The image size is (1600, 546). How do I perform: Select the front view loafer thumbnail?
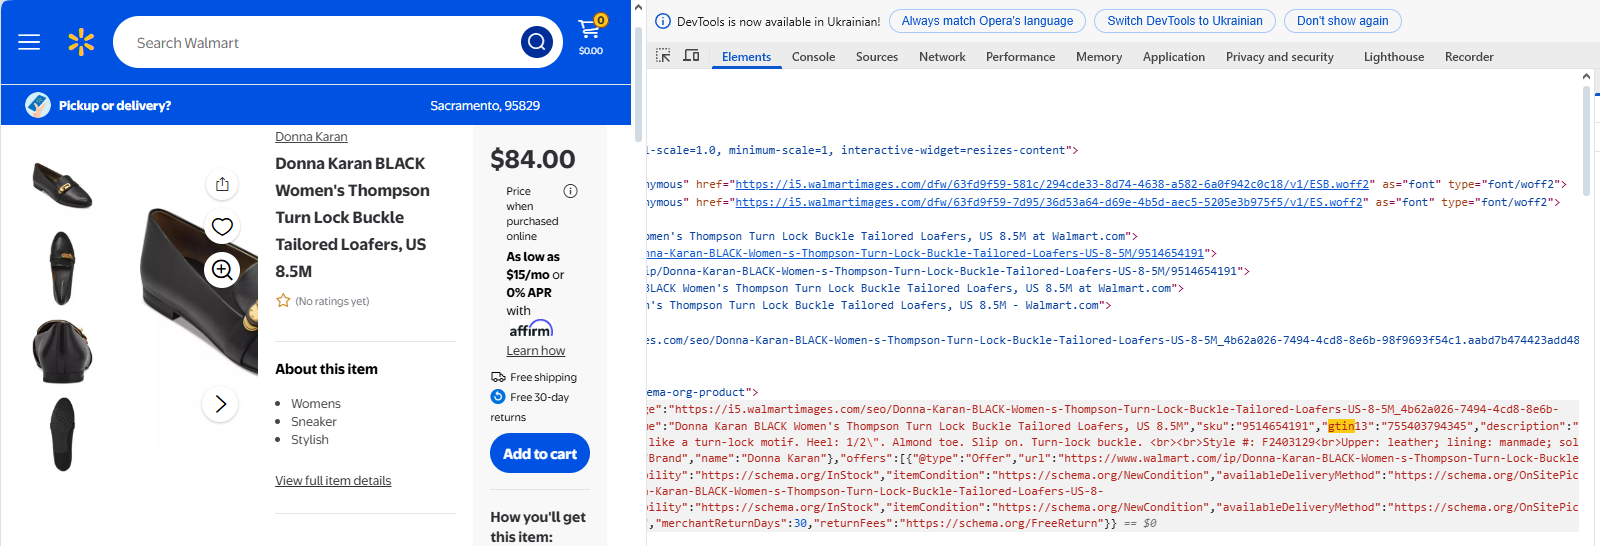coord(62,351)
